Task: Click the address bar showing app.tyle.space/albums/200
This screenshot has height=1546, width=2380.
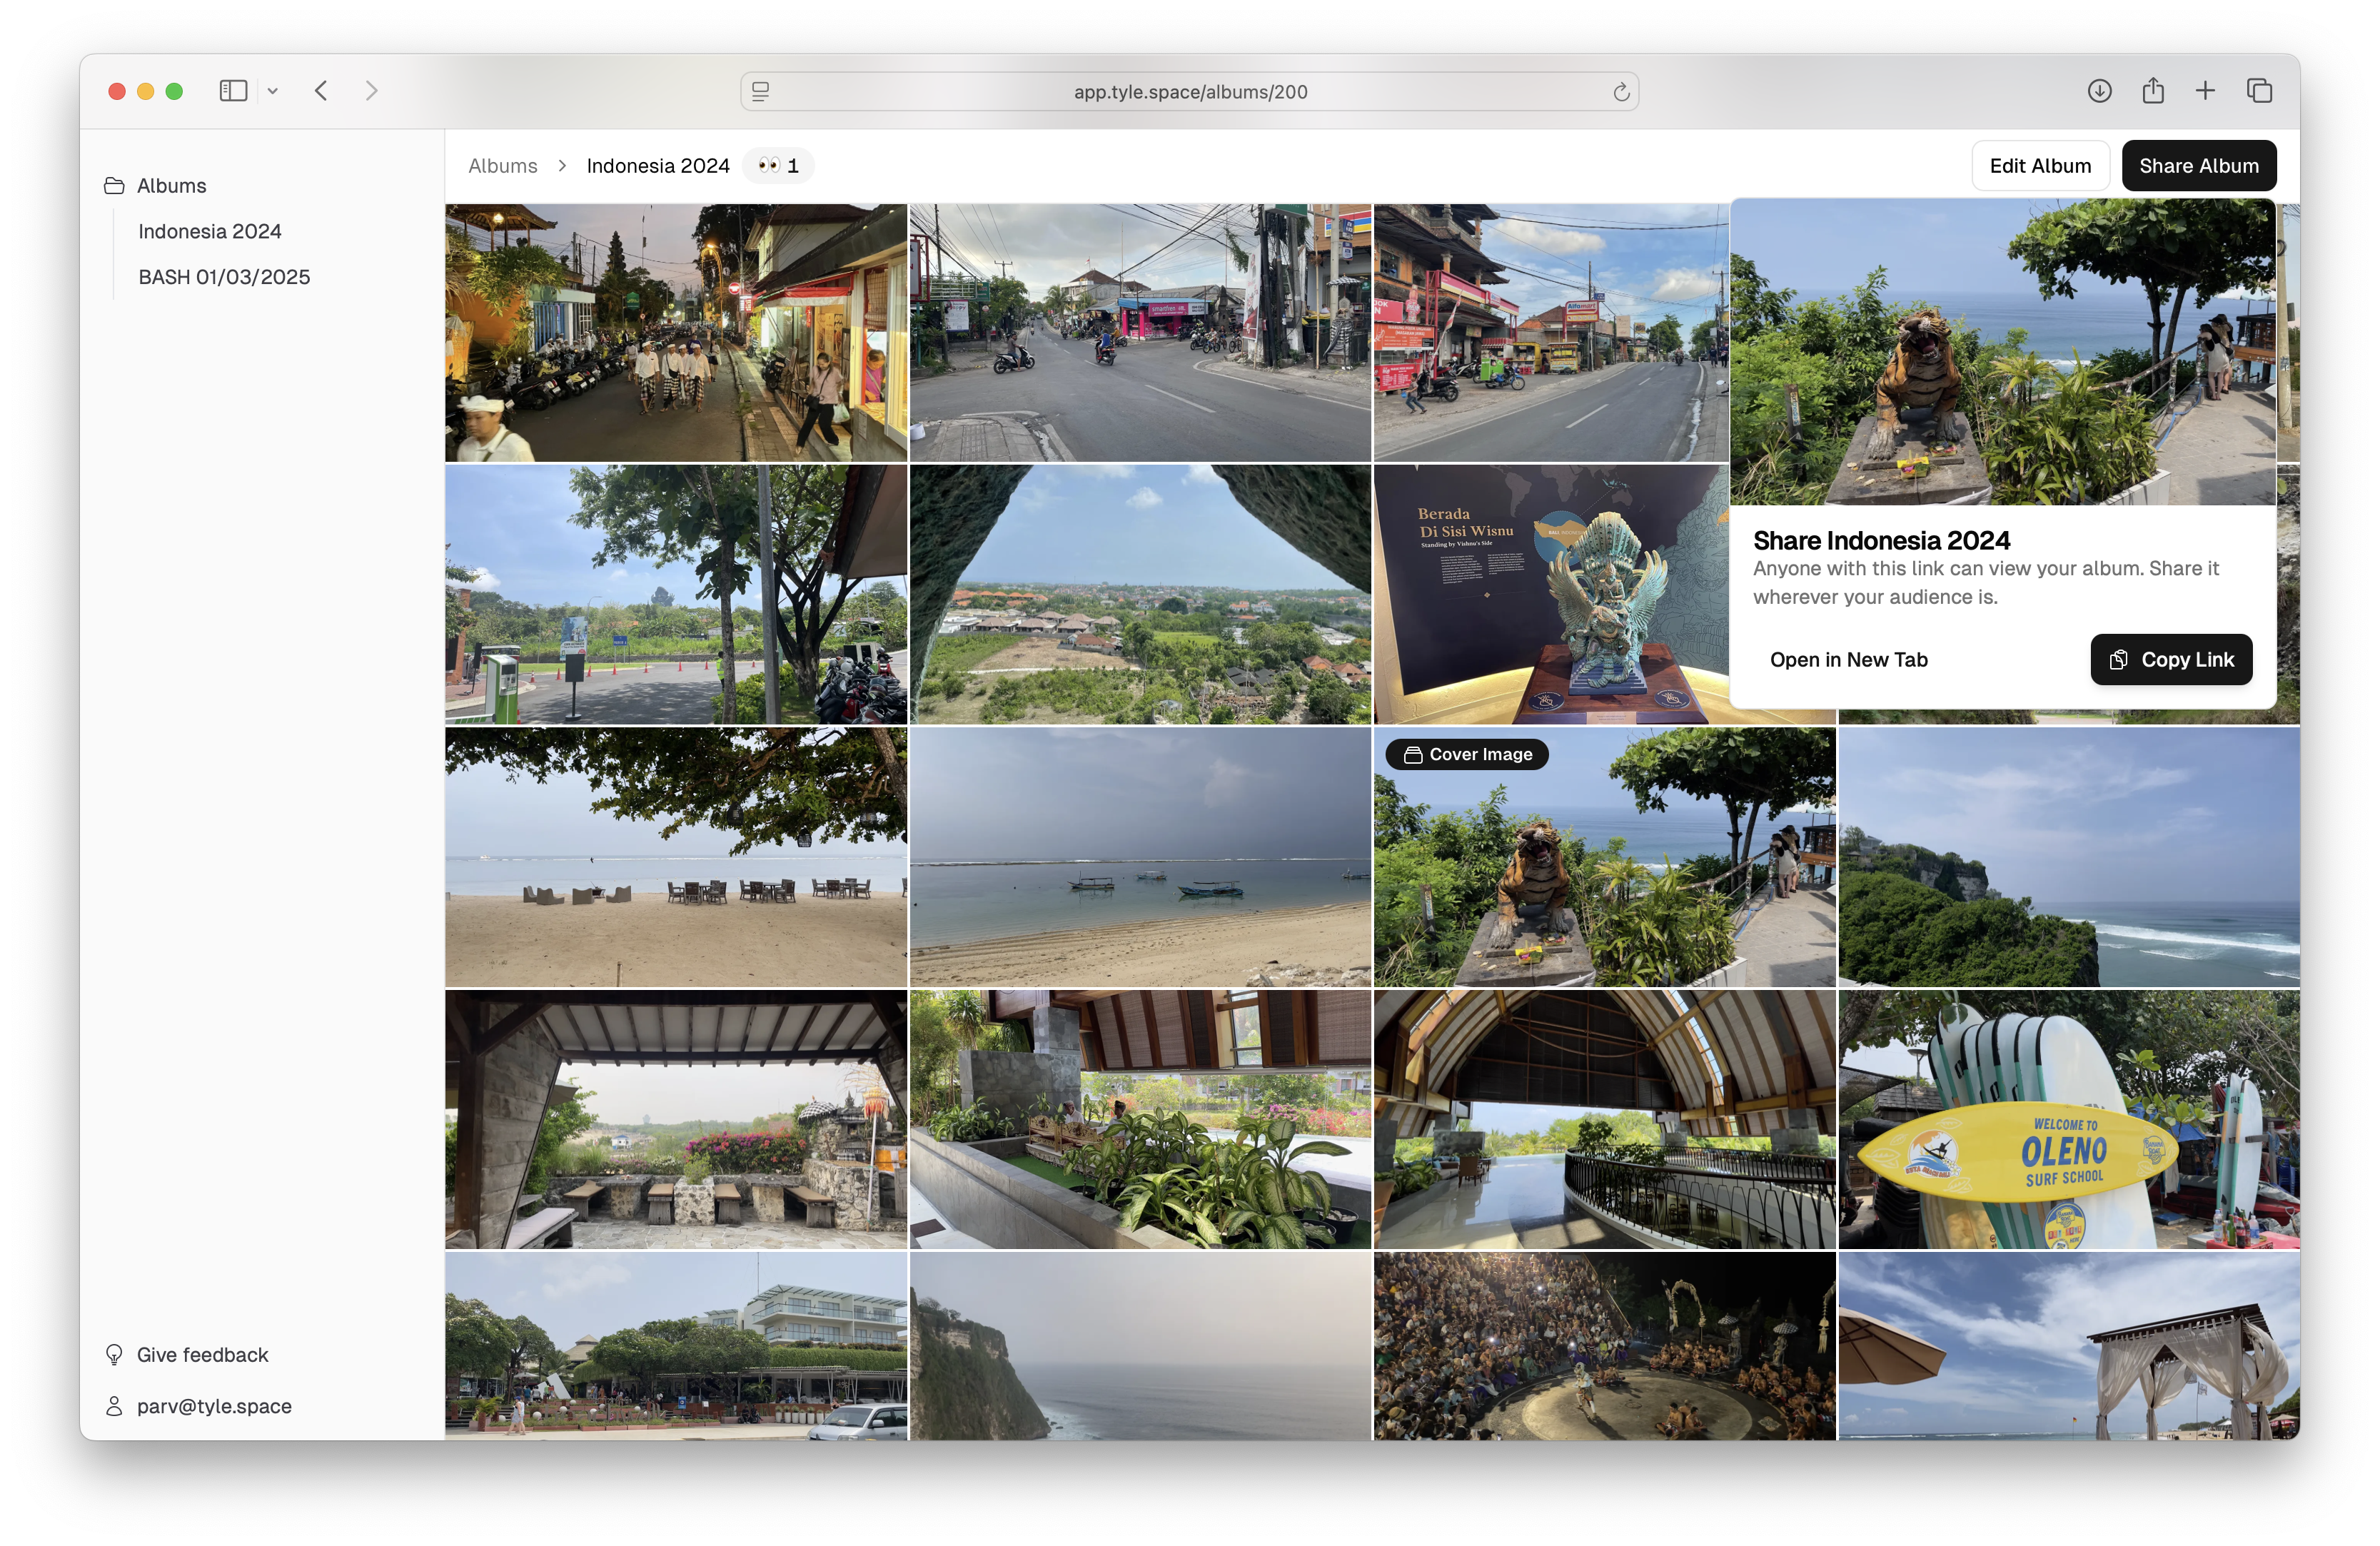Action: 1189,92
